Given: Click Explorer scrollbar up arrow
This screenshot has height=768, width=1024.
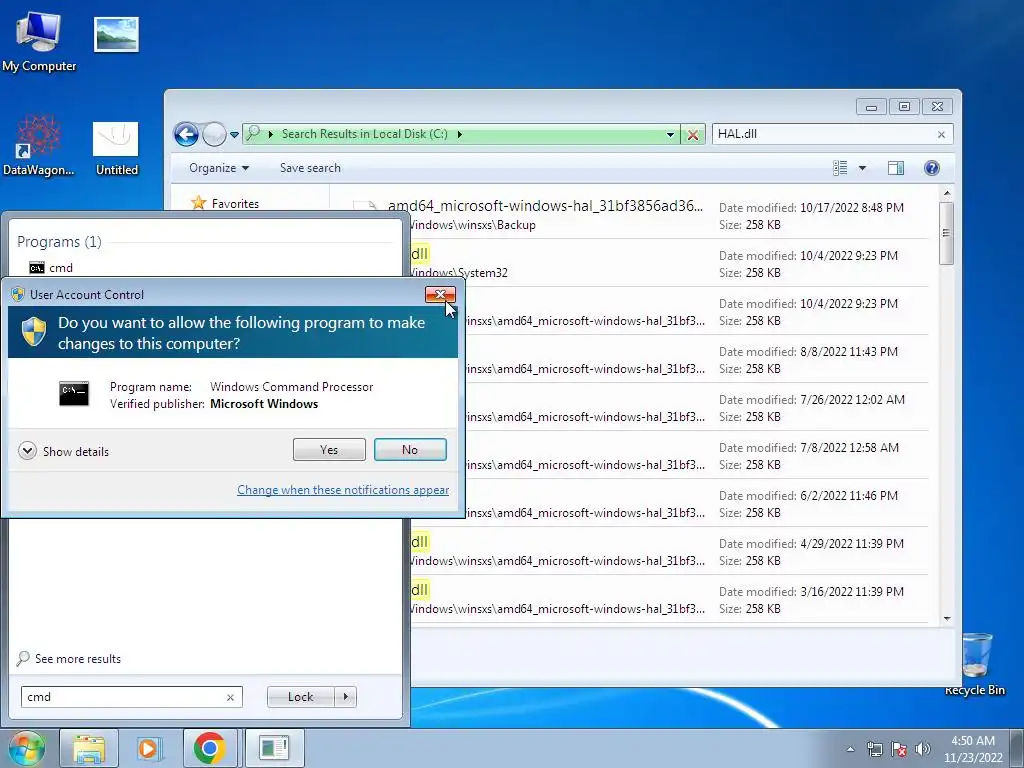Looking at the screenshot, I should 947,193.
